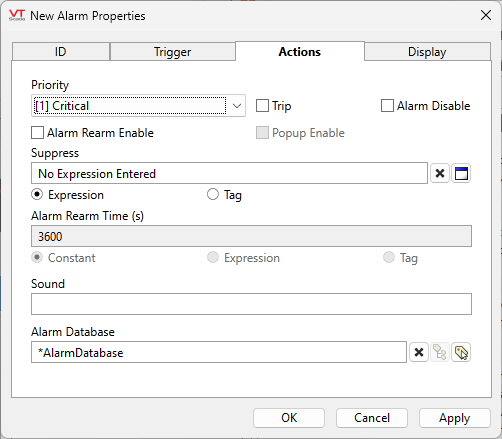The width and height of the screenshot is (502, 439).
Task: Open tag selector icon for Alarm Database
Action: tap(461, 352)
